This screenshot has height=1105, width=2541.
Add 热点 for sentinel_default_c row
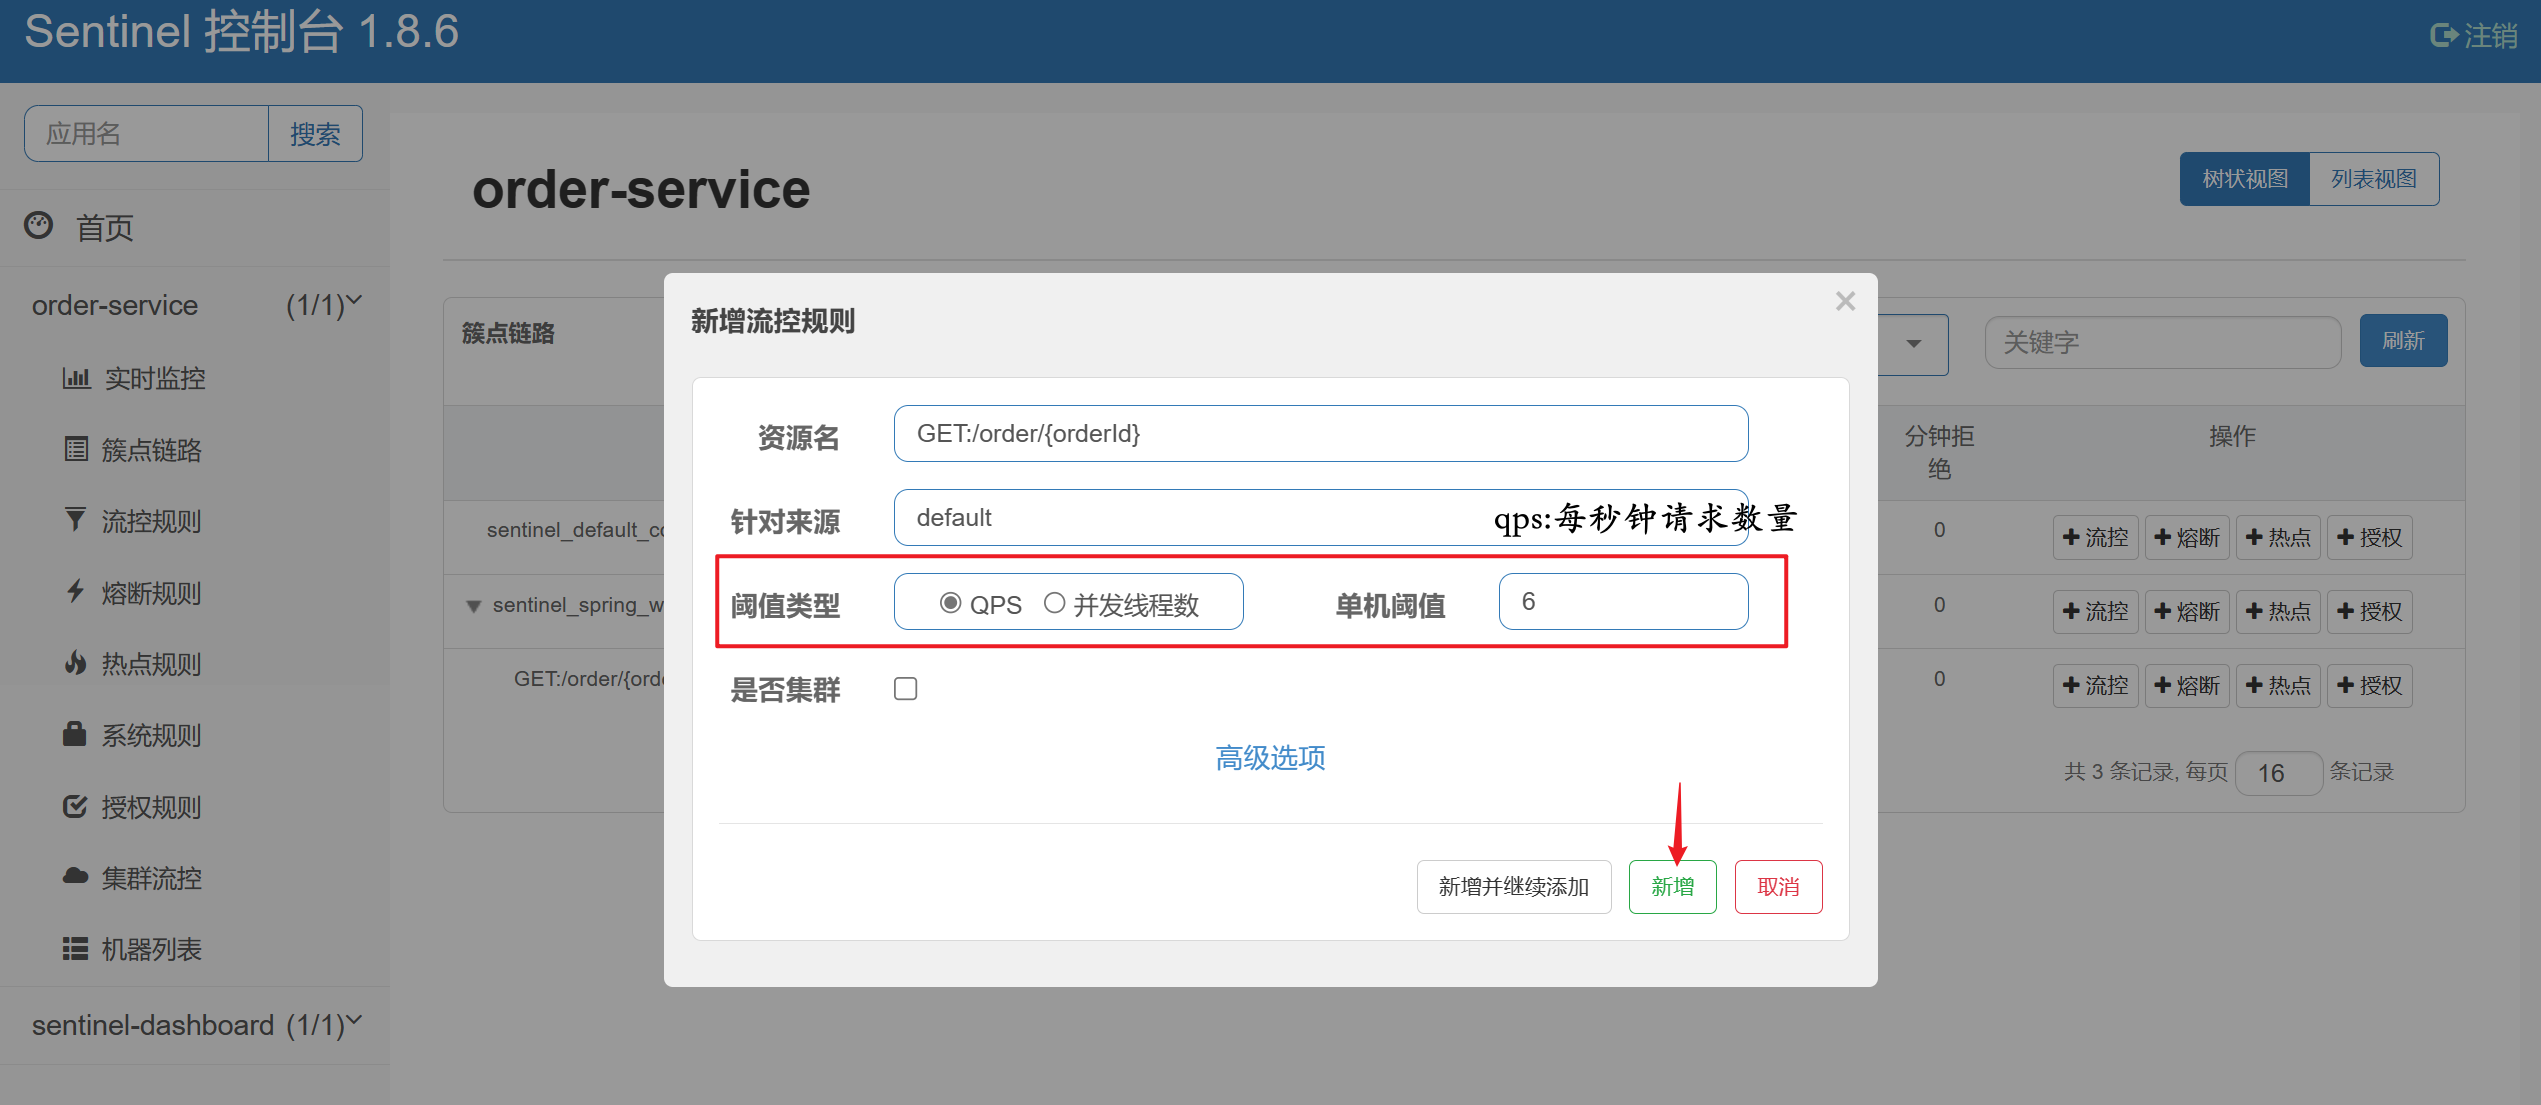2278,538
